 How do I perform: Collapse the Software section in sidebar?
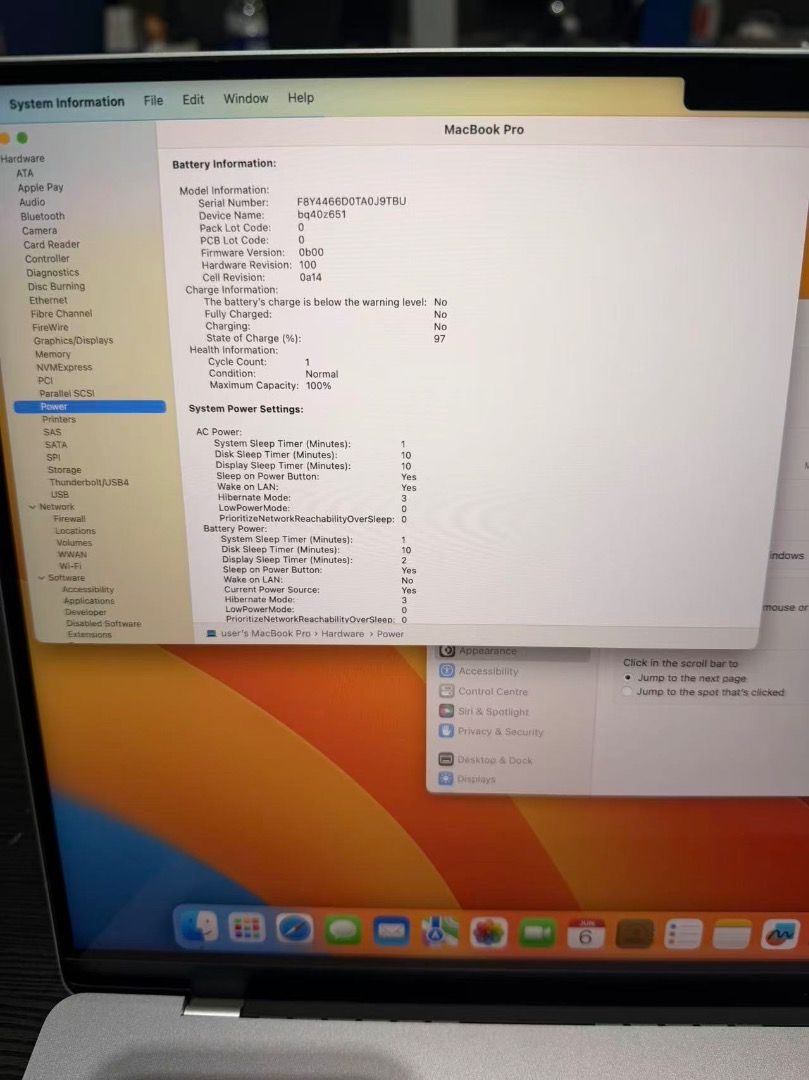click(41, 578)
